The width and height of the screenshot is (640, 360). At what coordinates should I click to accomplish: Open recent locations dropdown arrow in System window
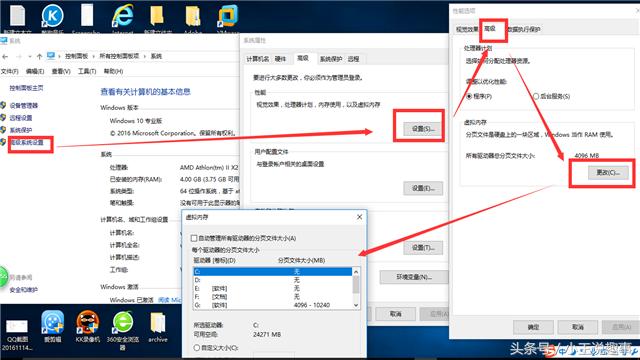pyautogui.click(x=30, y=56)
